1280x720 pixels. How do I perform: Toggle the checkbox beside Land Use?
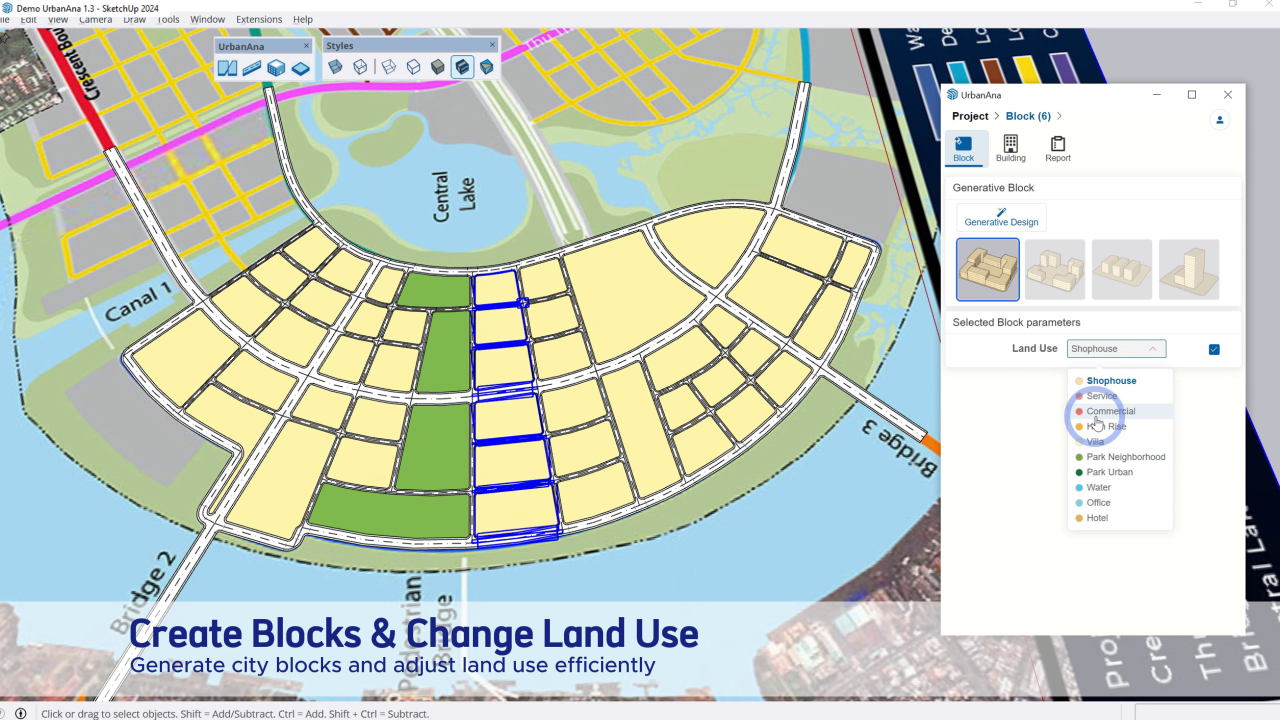coord(1214,349)
